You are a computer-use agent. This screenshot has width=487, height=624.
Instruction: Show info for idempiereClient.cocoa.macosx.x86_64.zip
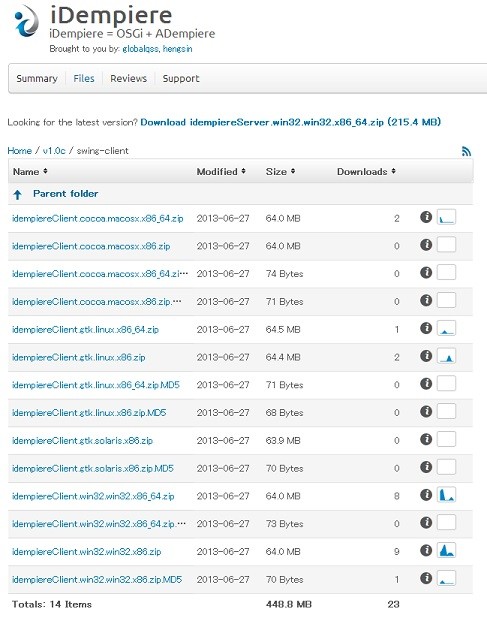[x=426, y=217]
